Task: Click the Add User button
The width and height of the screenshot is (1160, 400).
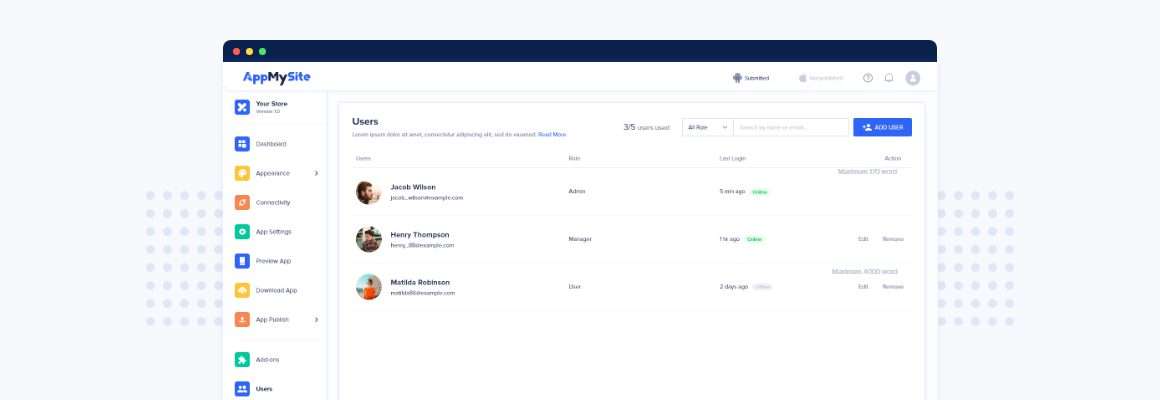Action: (882, 127)
